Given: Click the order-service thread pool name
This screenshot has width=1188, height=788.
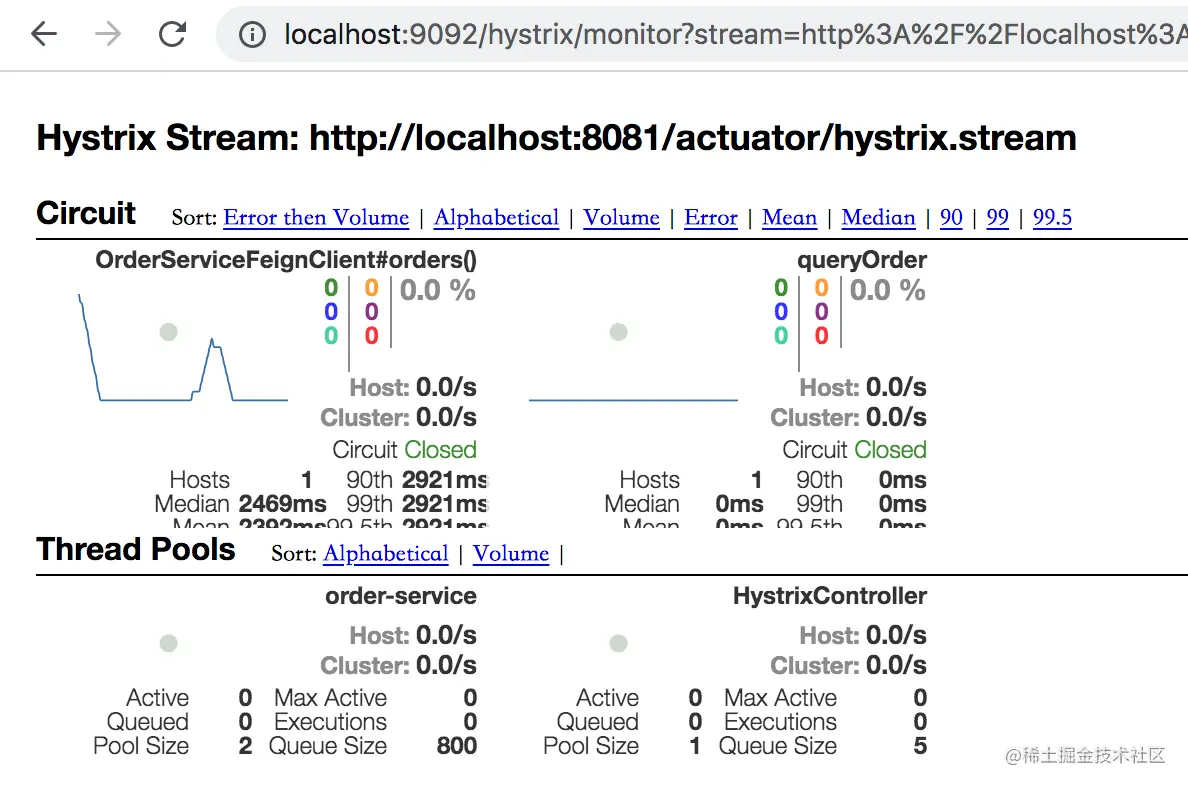Looking at the screenshot, I should [x=401, y=596].
